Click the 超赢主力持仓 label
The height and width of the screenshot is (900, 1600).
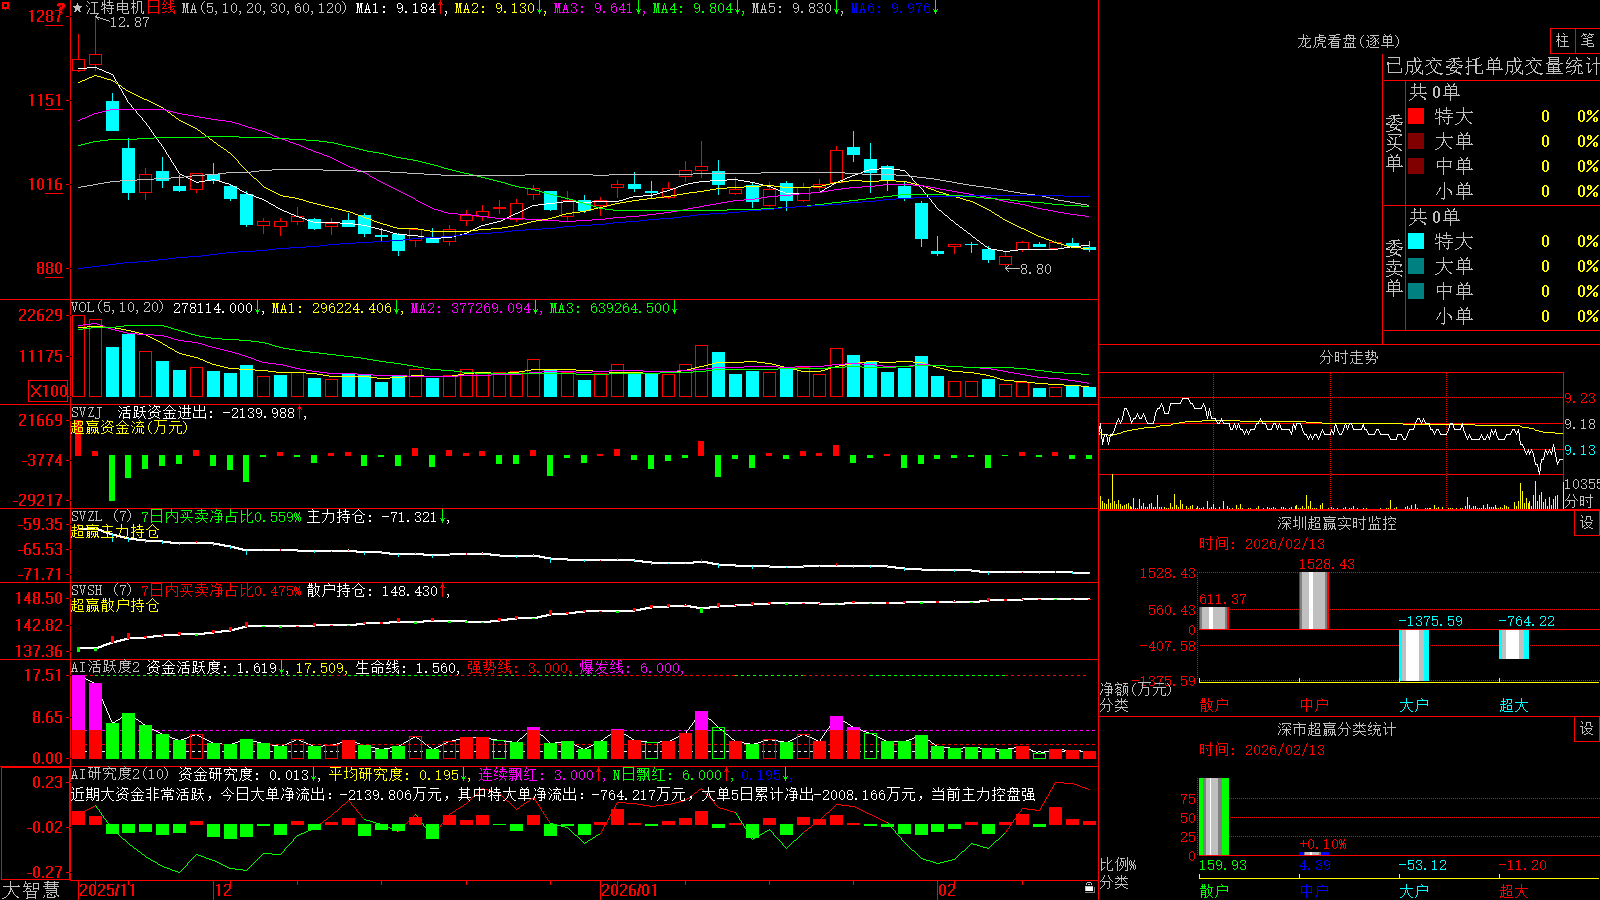[x=115, y=532]
